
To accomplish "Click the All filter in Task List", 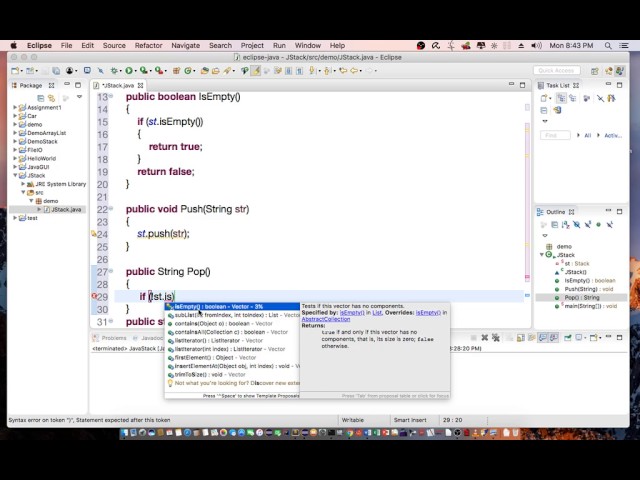I will pos(587,136).
